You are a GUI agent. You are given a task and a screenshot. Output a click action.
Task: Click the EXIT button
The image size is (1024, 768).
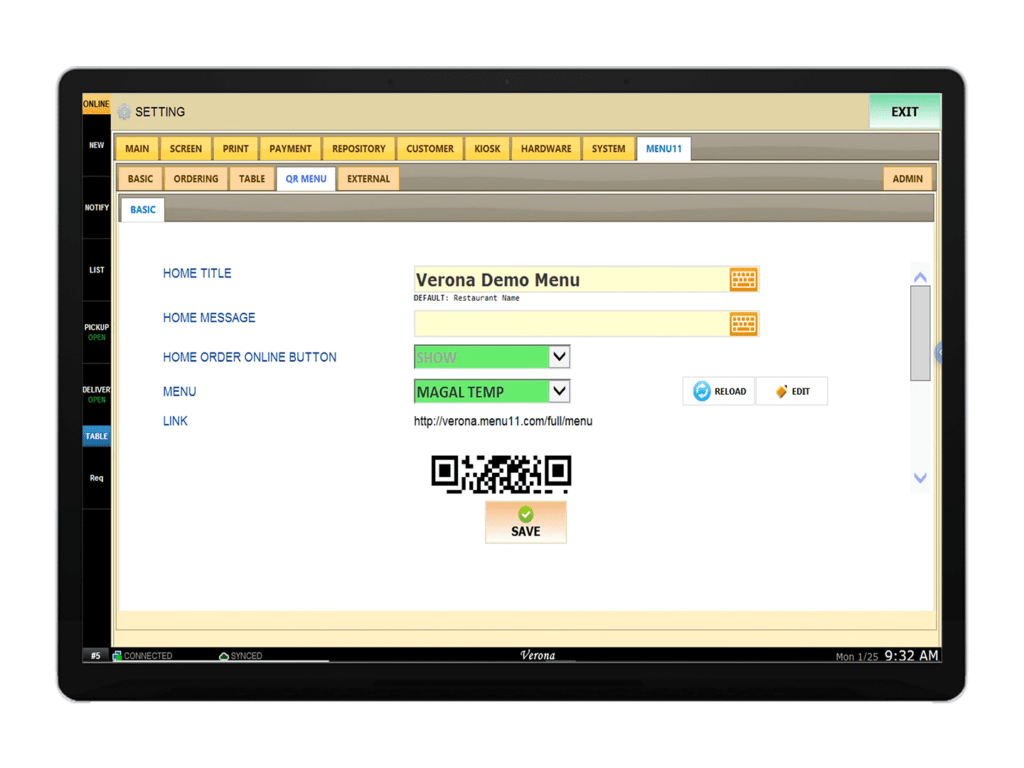tap(904, 112)
